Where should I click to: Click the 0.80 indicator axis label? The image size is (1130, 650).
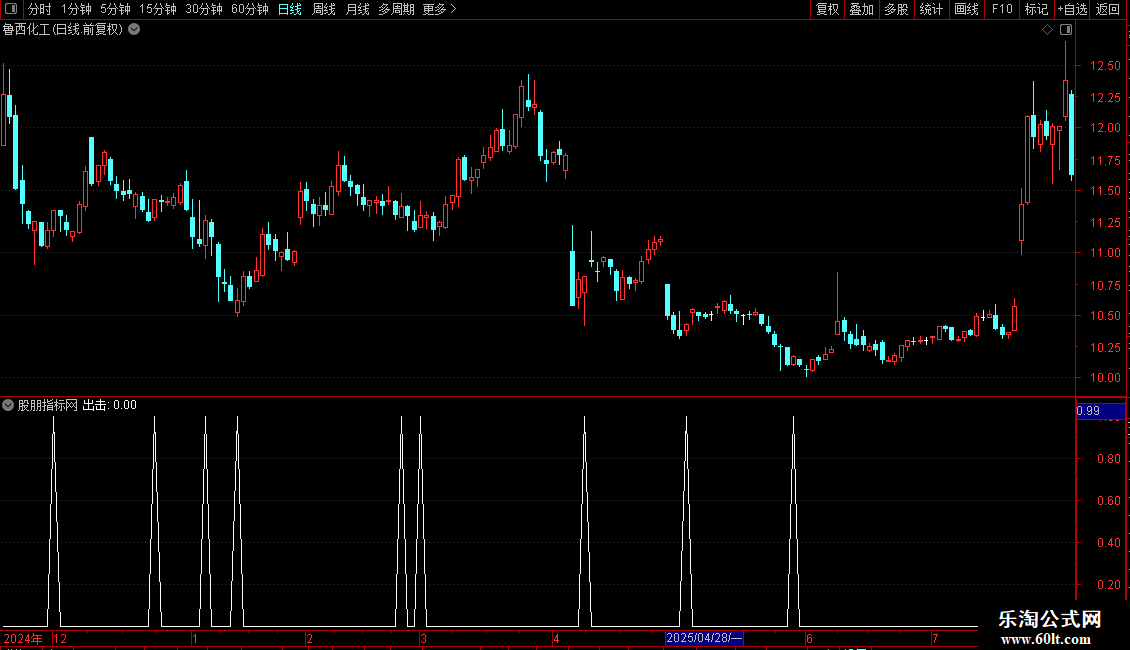(x=1108, y=459)
